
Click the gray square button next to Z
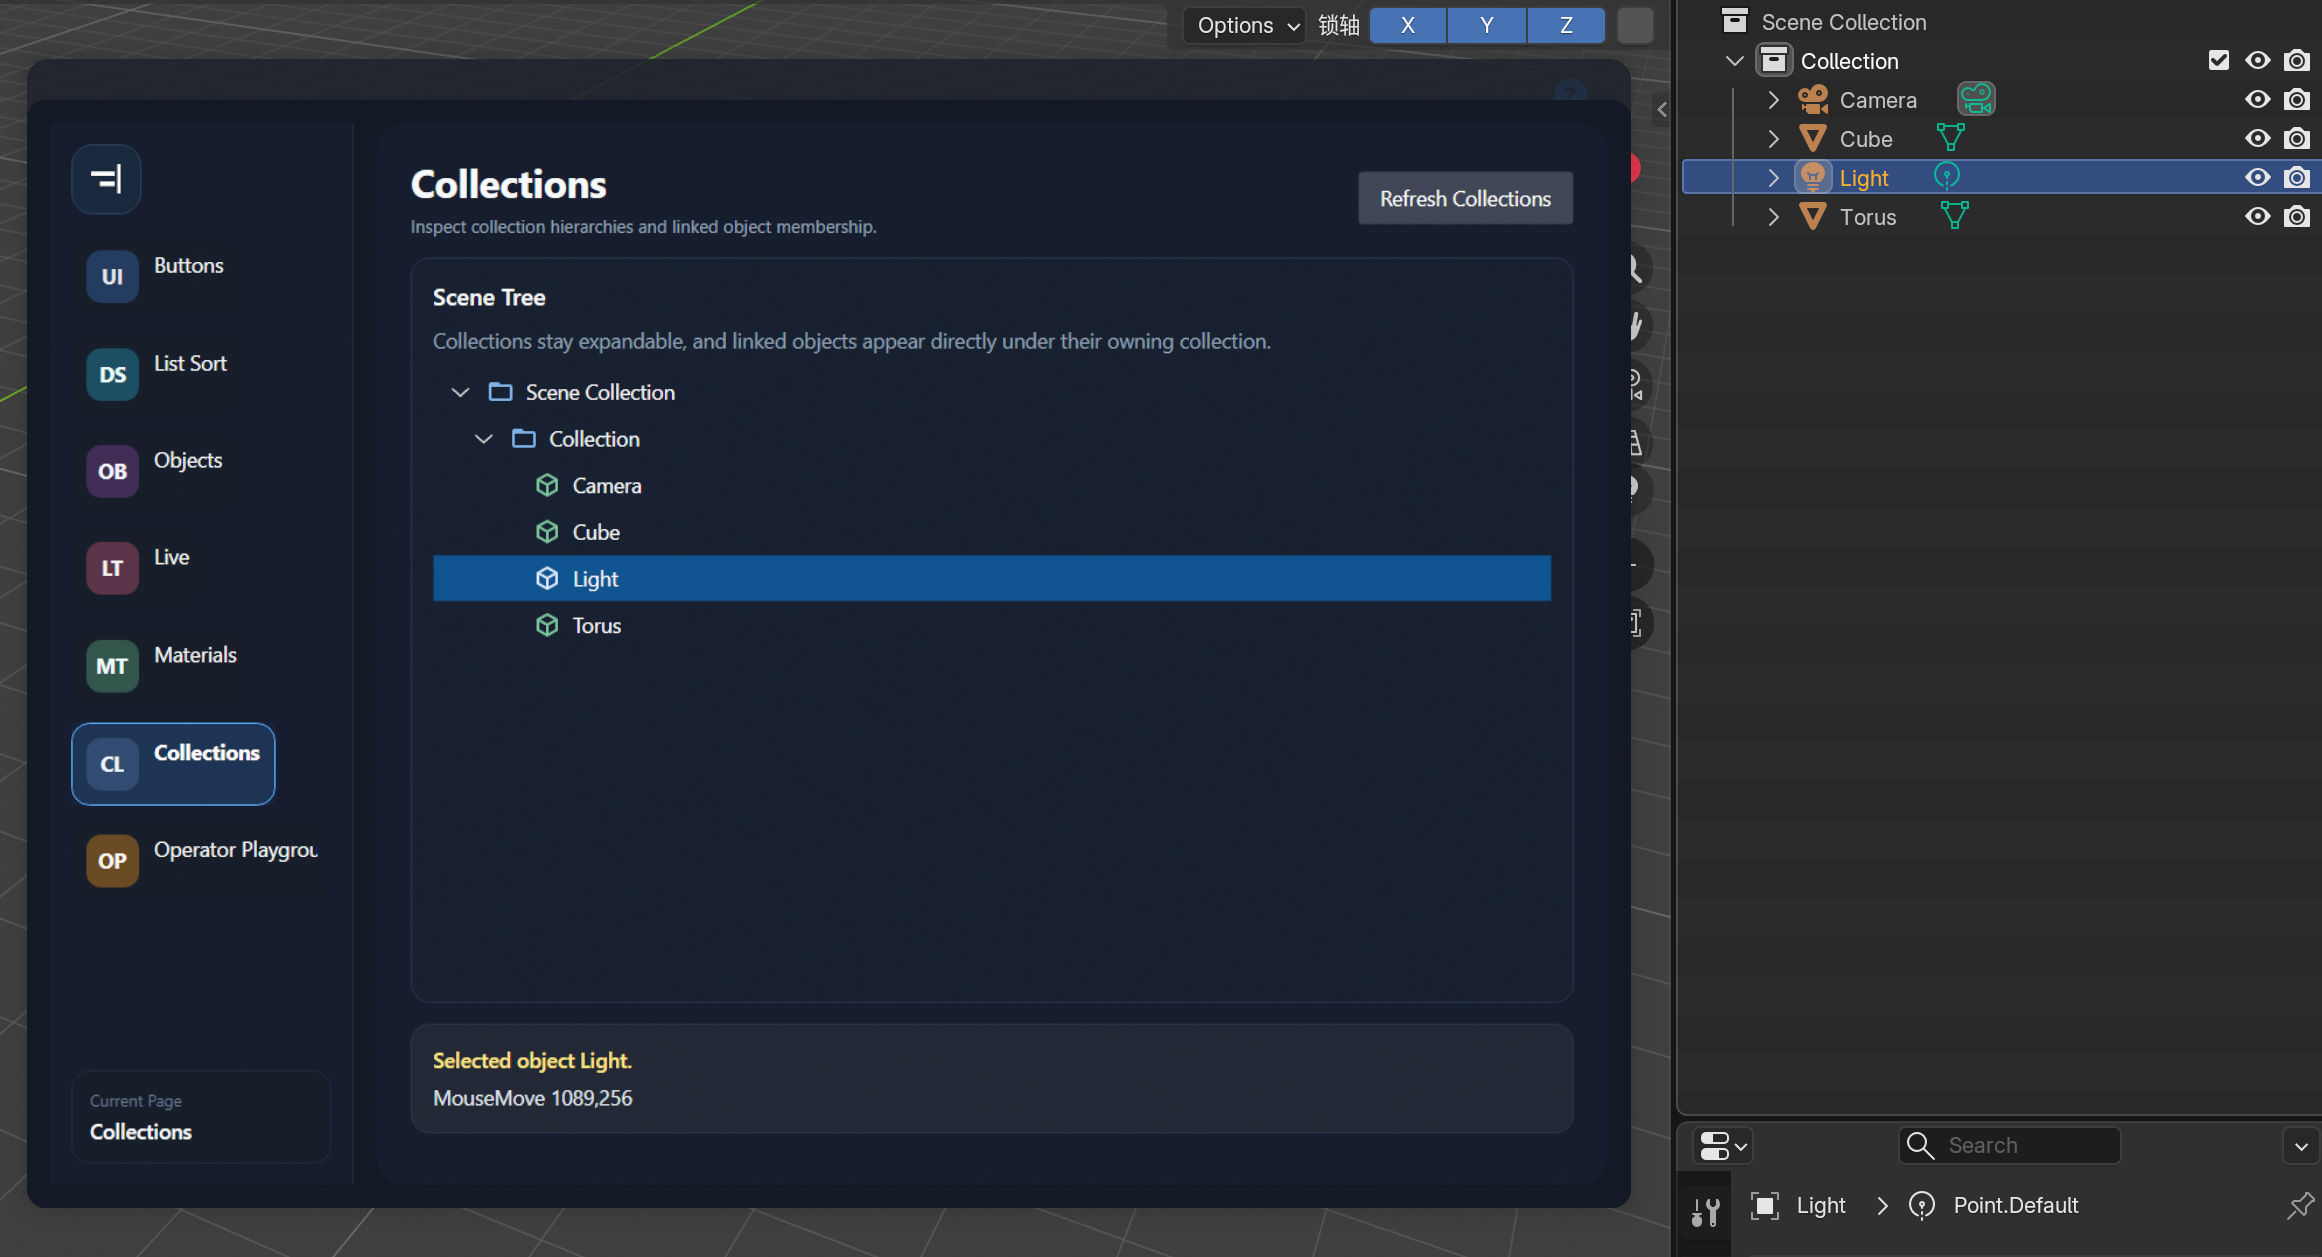(x=1635, y=25)
